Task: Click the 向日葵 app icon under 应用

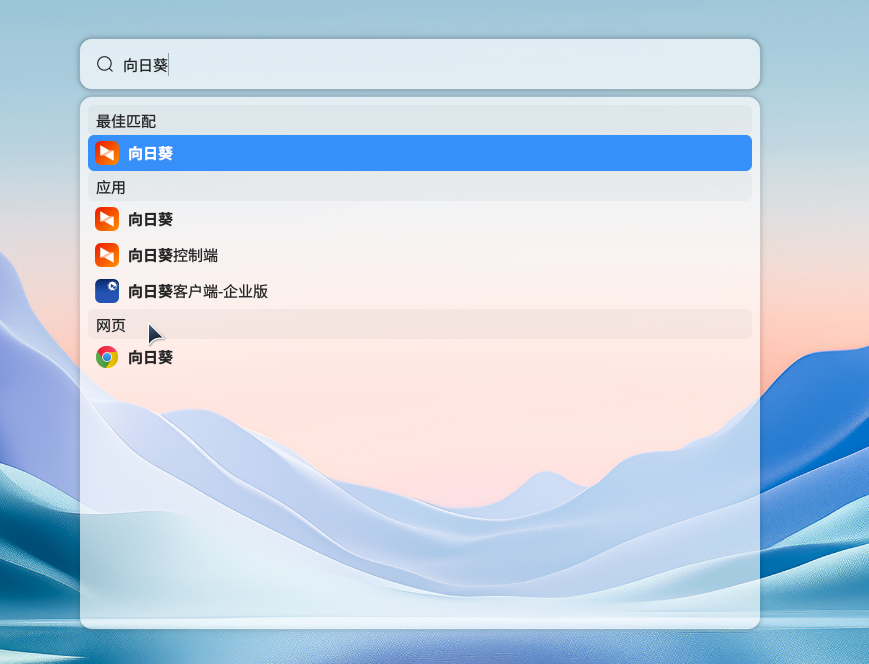Action: tap(106, 219)
